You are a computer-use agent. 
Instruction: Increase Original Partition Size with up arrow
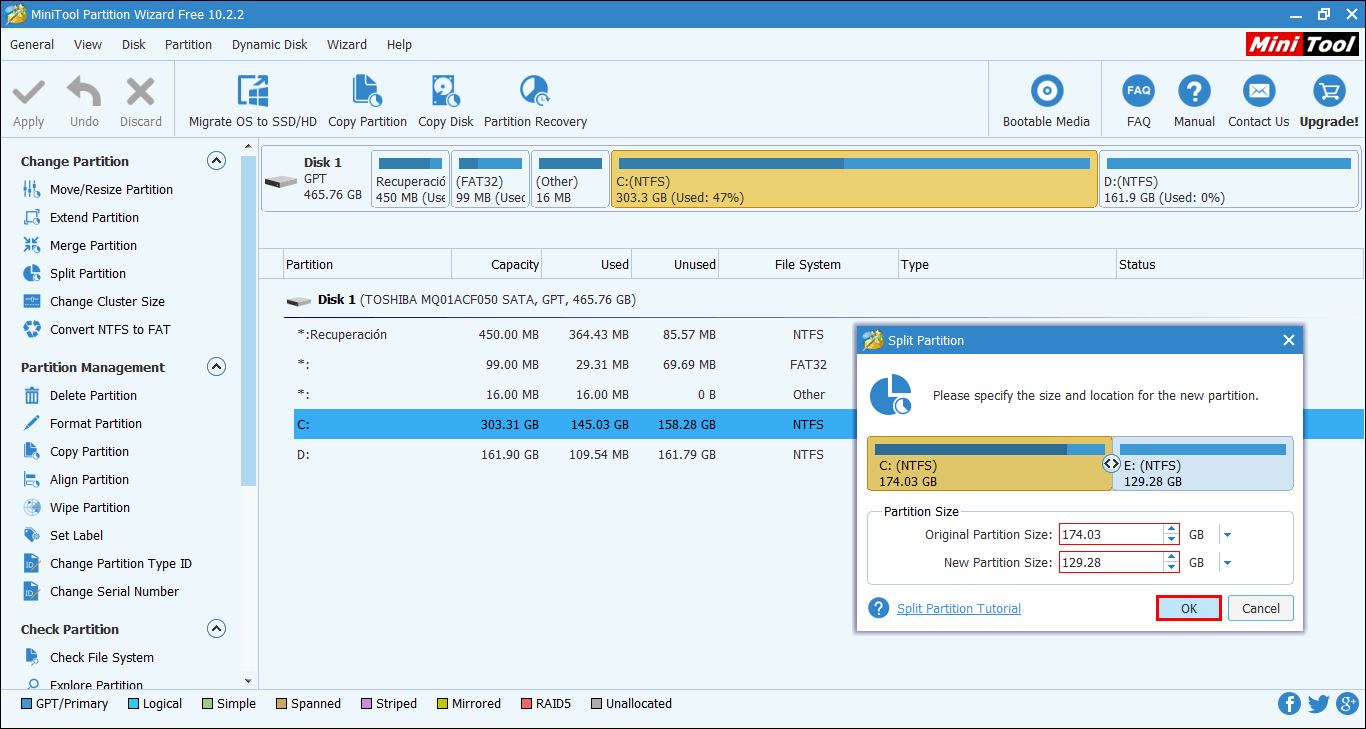click(1171, 530)
